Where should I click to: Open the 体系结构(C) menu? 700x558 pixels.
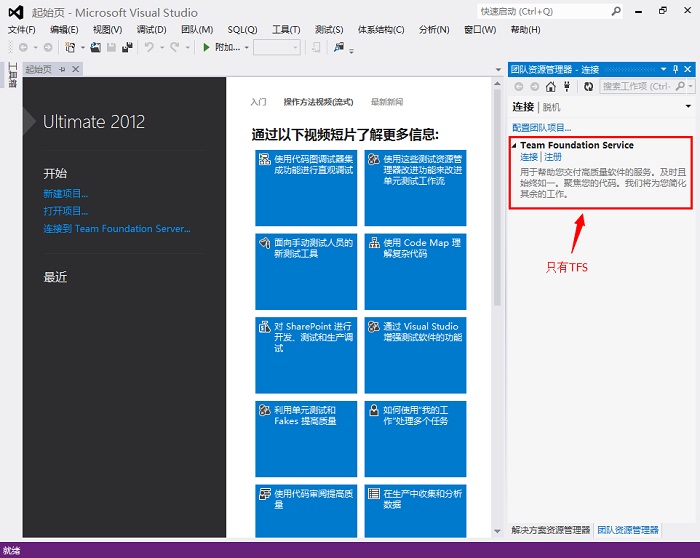381,29
